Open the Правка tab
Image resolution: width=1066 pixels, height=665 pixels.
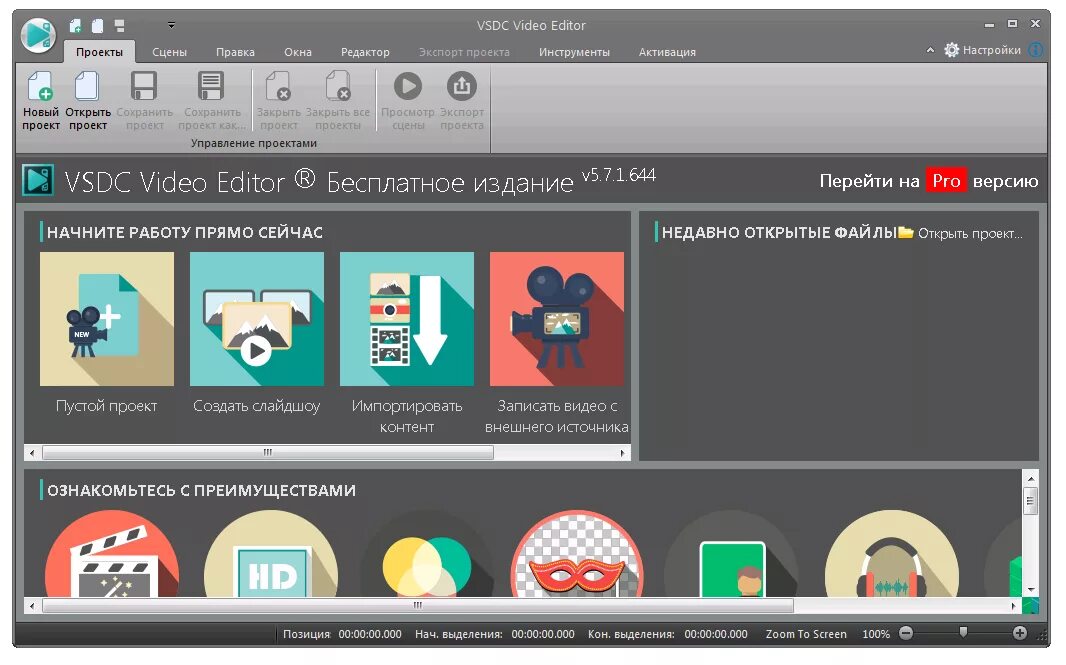tap(235, 52)
